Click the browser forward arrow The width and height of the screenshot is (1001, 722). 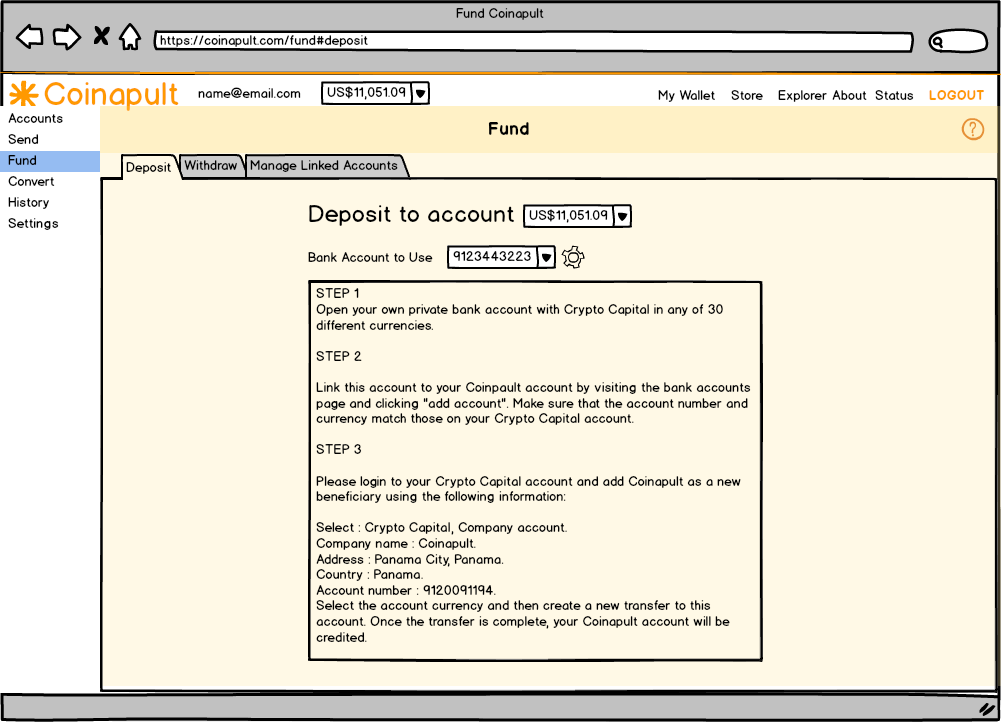point(66,38)
